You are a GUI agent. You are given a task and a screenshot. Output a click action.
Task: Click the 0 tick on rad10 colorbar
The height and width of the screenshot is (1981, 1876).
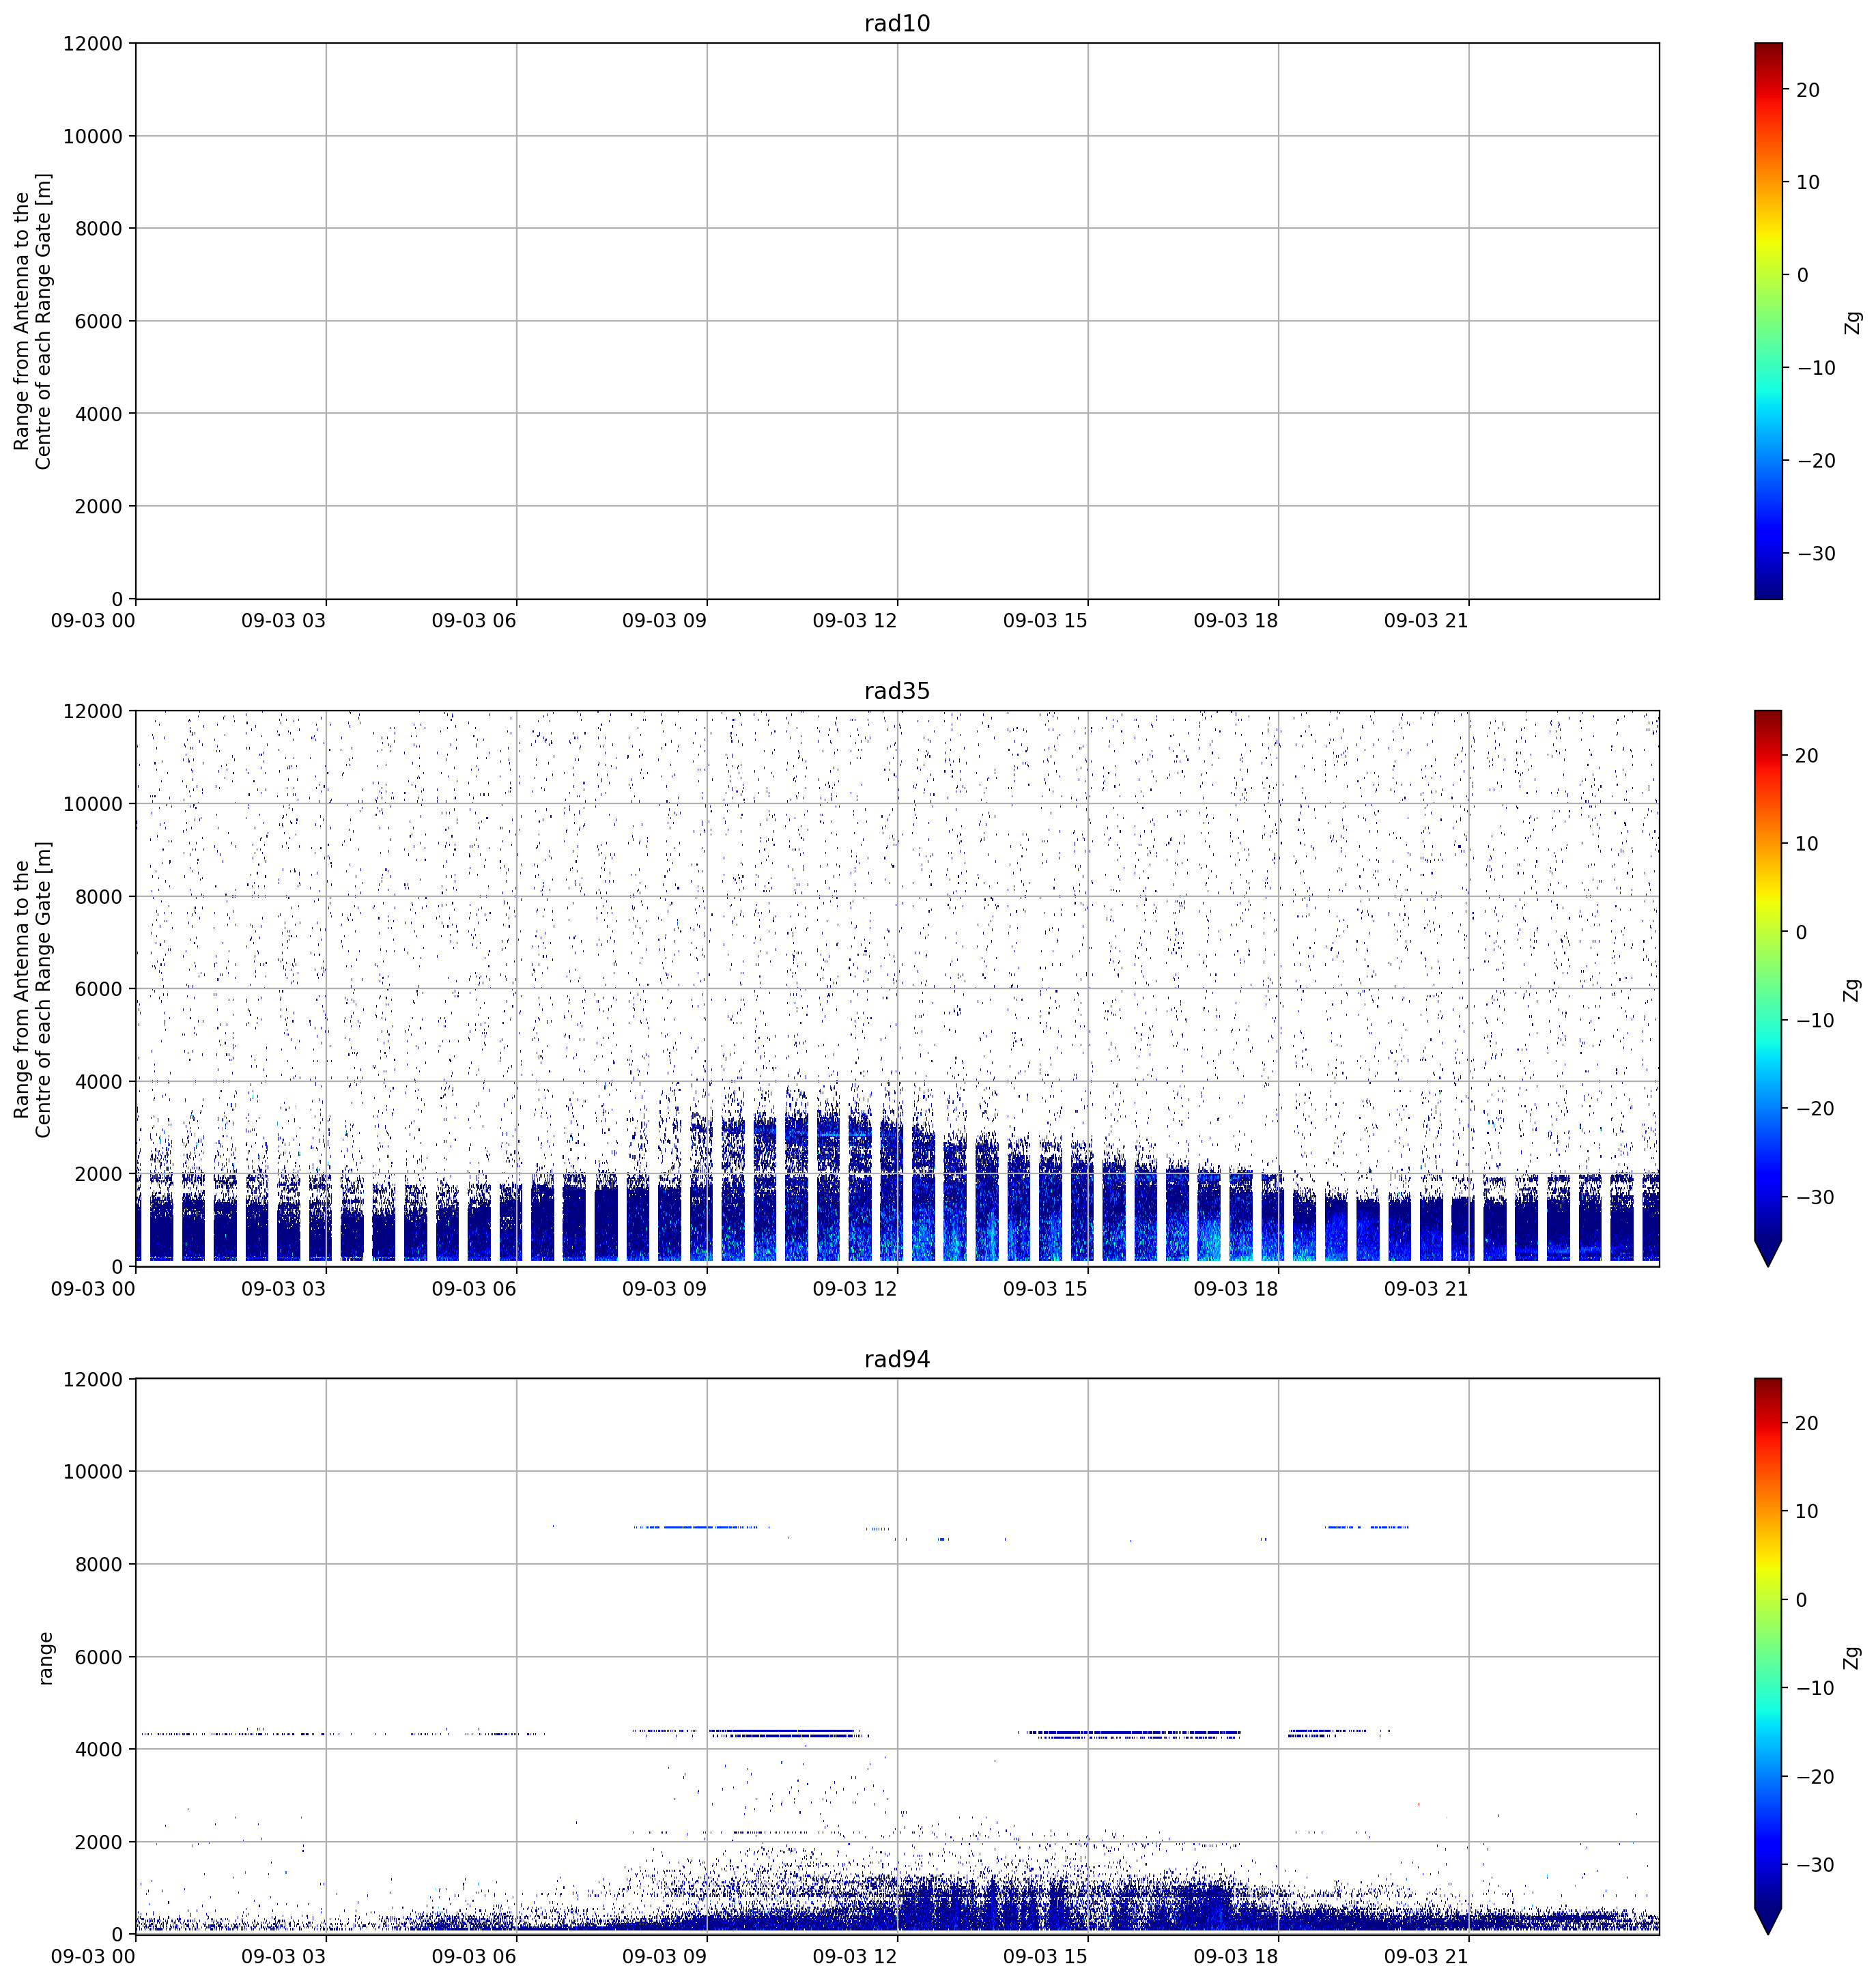pos(1802,276)
